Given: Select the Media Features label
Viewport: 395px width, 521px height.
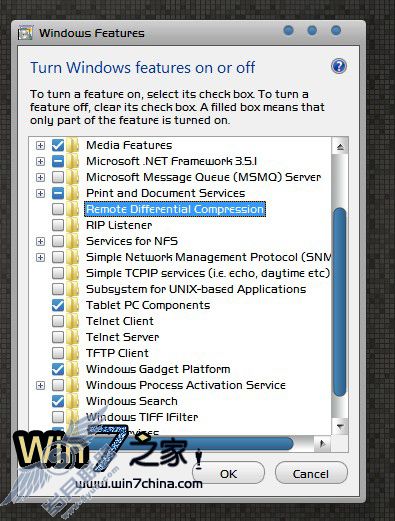Looking at the screenshot, I should pyautogui.click(x=129, y=145).
